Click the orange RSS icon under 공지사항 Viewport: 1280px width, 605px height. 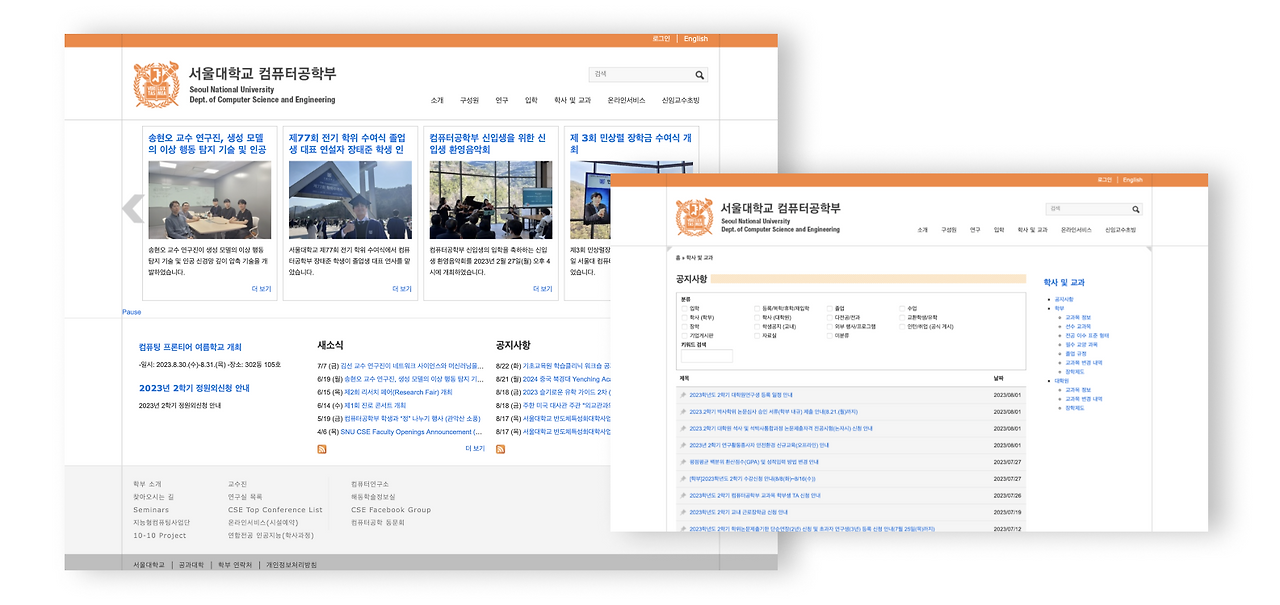(501, 449)
